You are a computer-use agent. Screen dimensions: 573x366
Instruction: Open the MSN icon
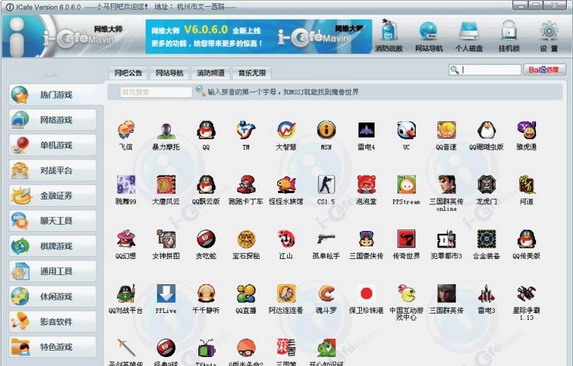point(326,130)
